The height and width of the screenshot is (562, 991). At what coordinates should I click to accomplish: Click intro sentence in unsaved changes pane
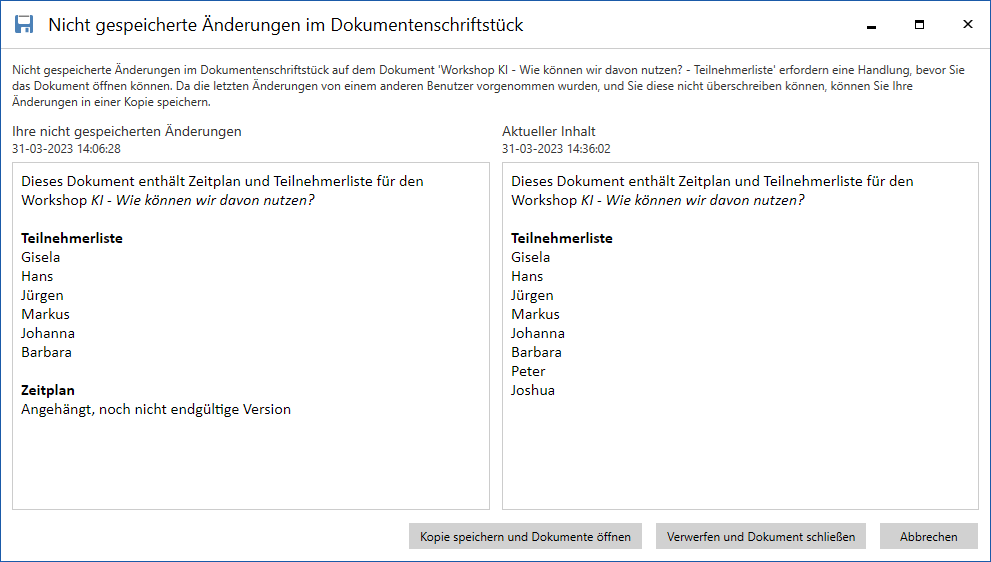[x=222, y=191]
